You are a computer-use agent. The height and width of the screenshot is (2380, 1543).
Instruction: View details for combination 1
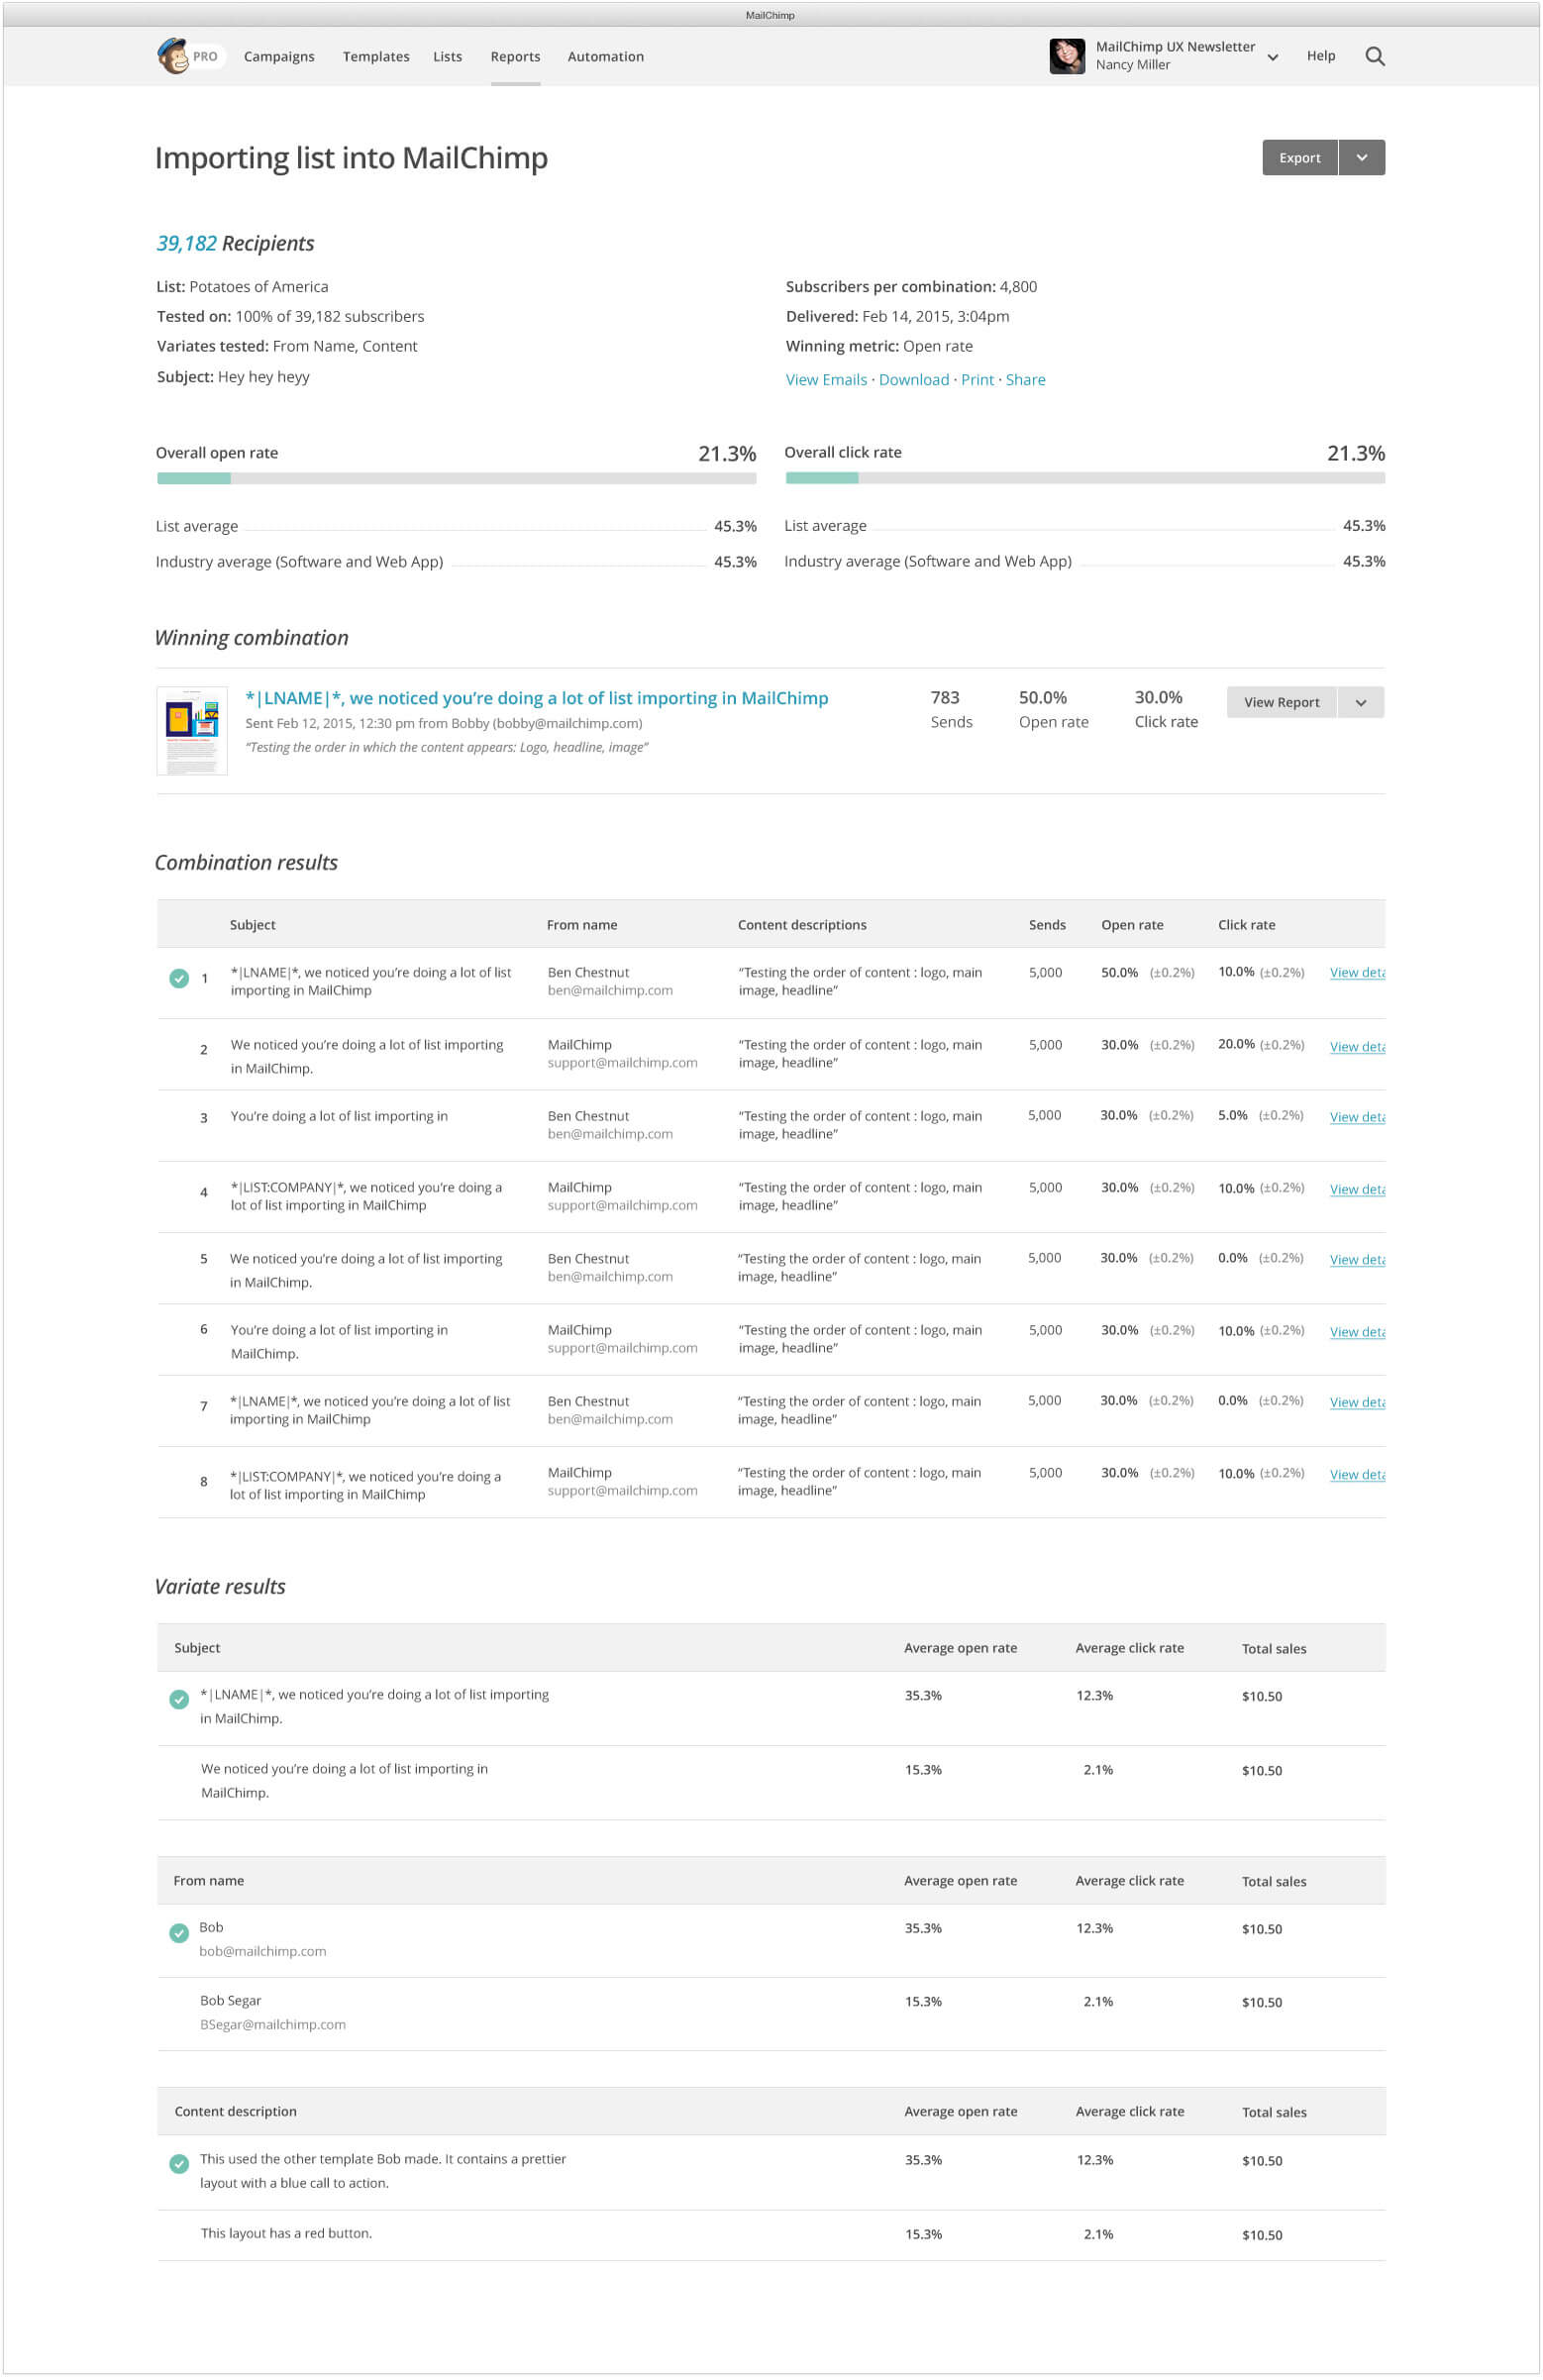pos(1357,973)
